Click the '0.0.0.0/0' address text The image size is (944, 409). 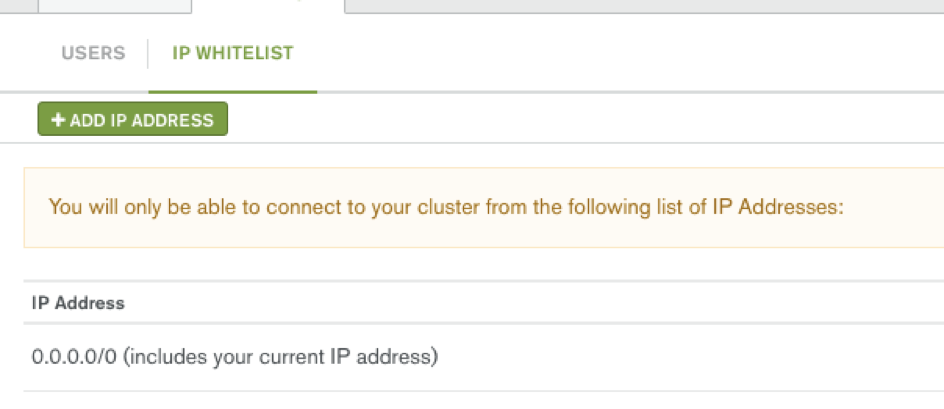(75, 357)
